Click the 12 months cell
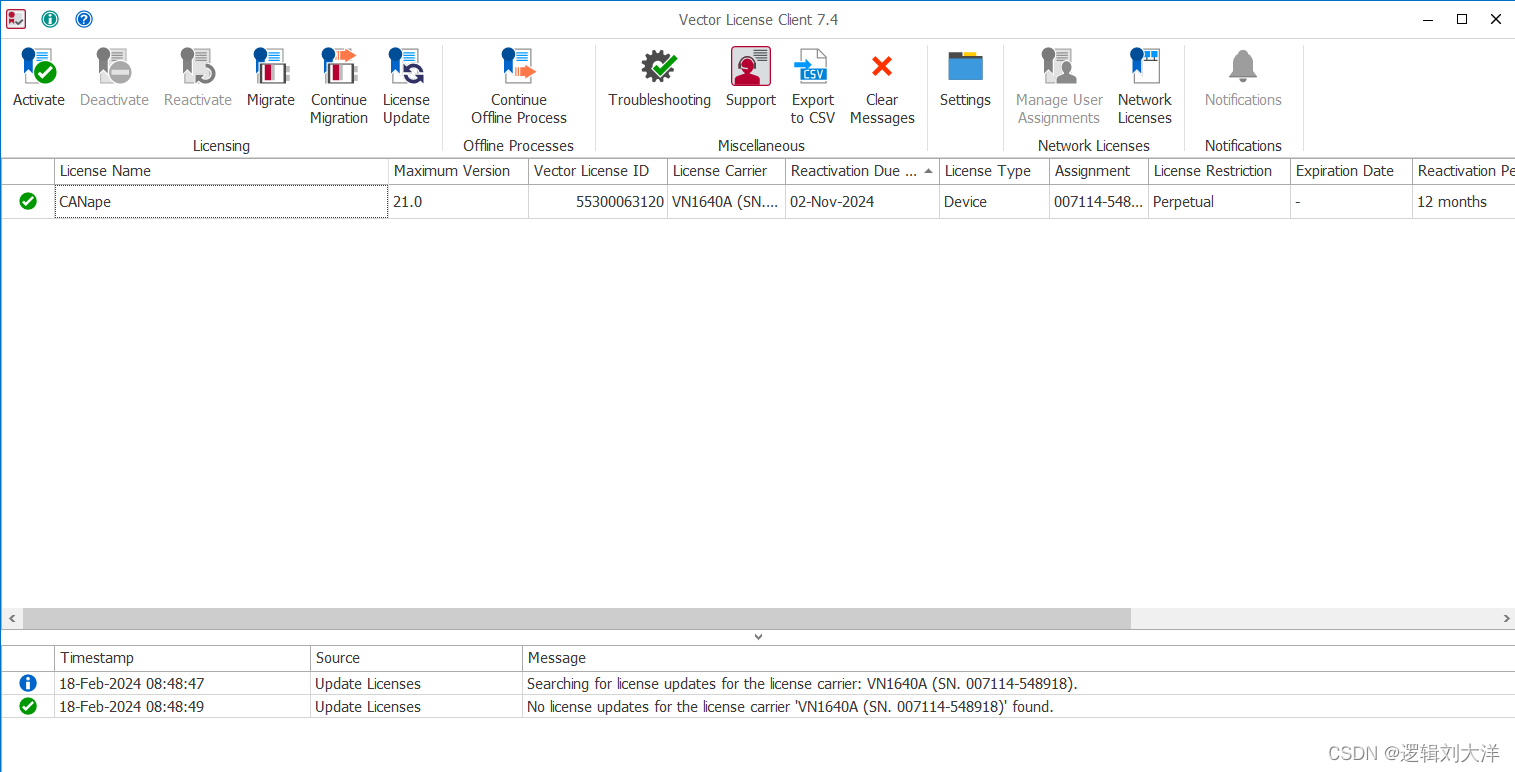 click(x=1463, y=202)
